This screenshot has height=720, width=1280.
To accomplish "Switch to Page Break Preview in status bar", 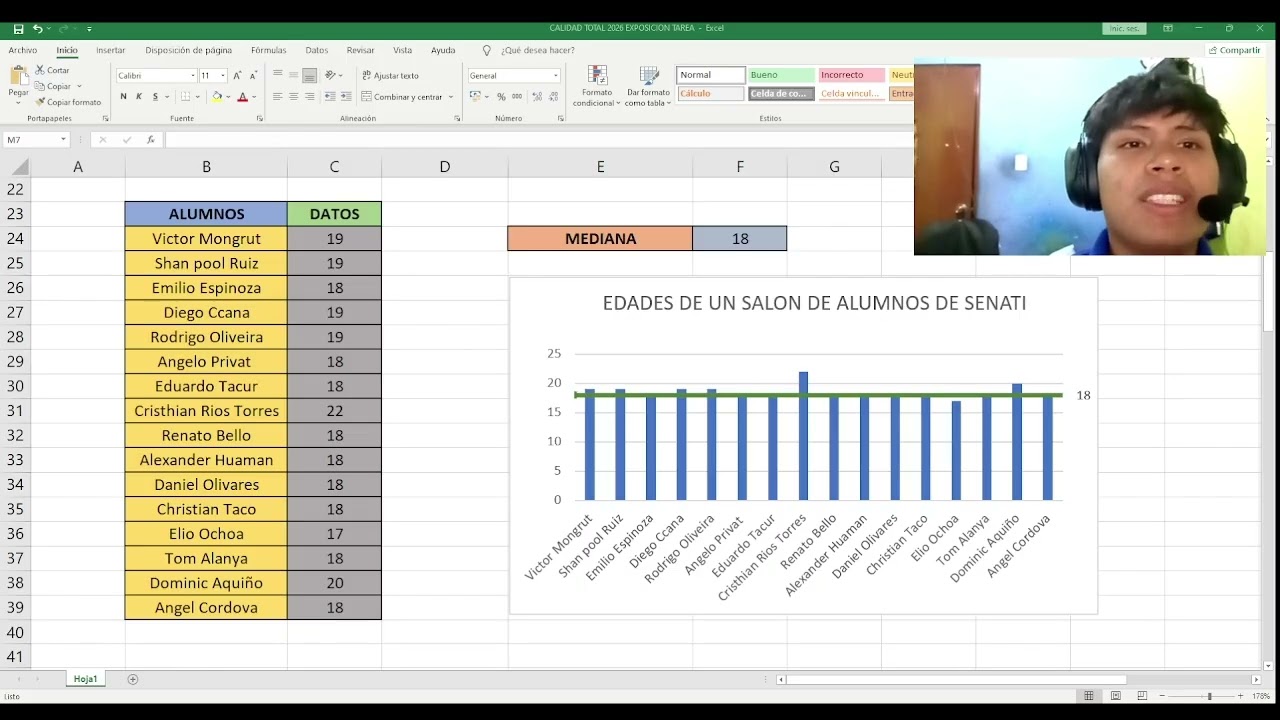I will (1142, 696).
